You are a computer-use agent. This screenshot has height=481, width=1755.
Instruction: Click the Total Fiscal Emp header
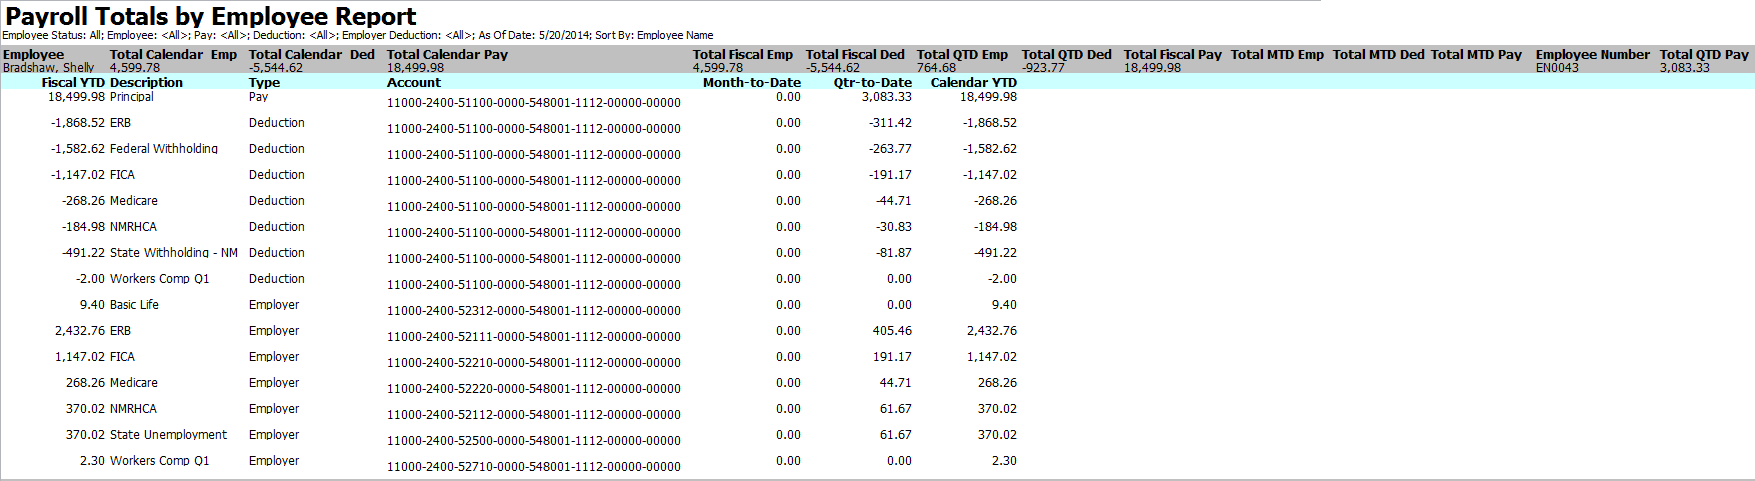tap(742, 55)
